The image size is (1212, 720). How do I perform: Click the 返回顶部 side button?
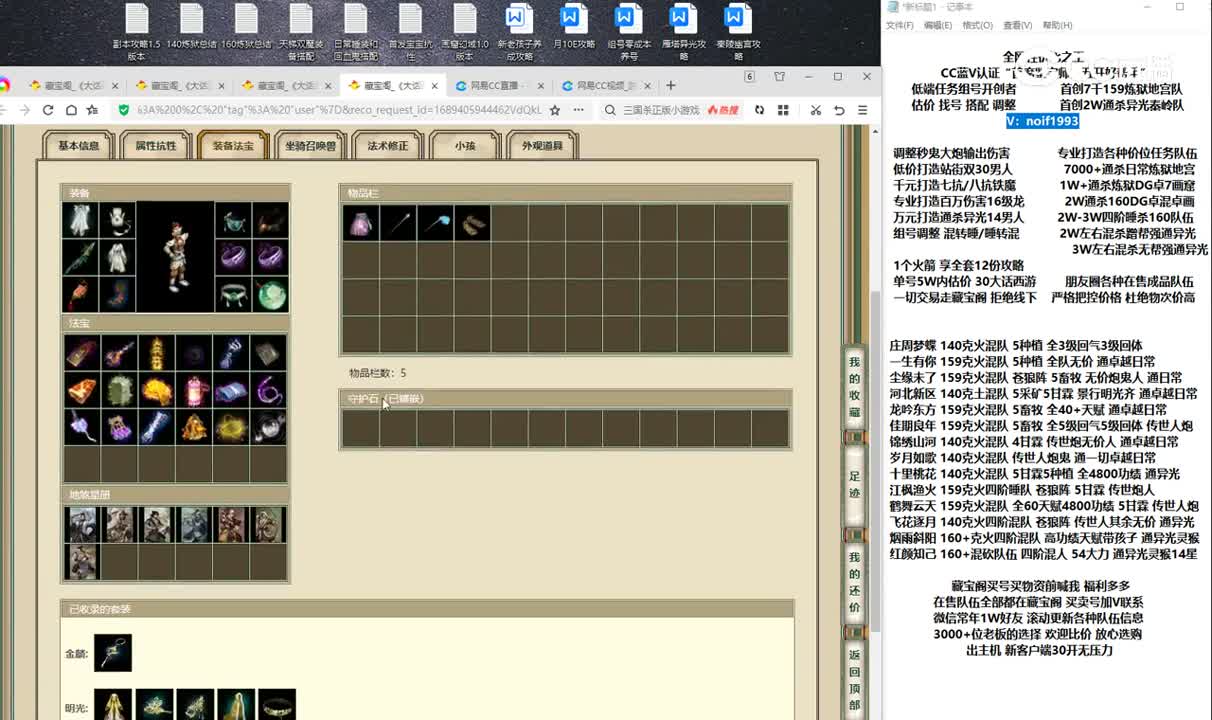coord(854,680)
